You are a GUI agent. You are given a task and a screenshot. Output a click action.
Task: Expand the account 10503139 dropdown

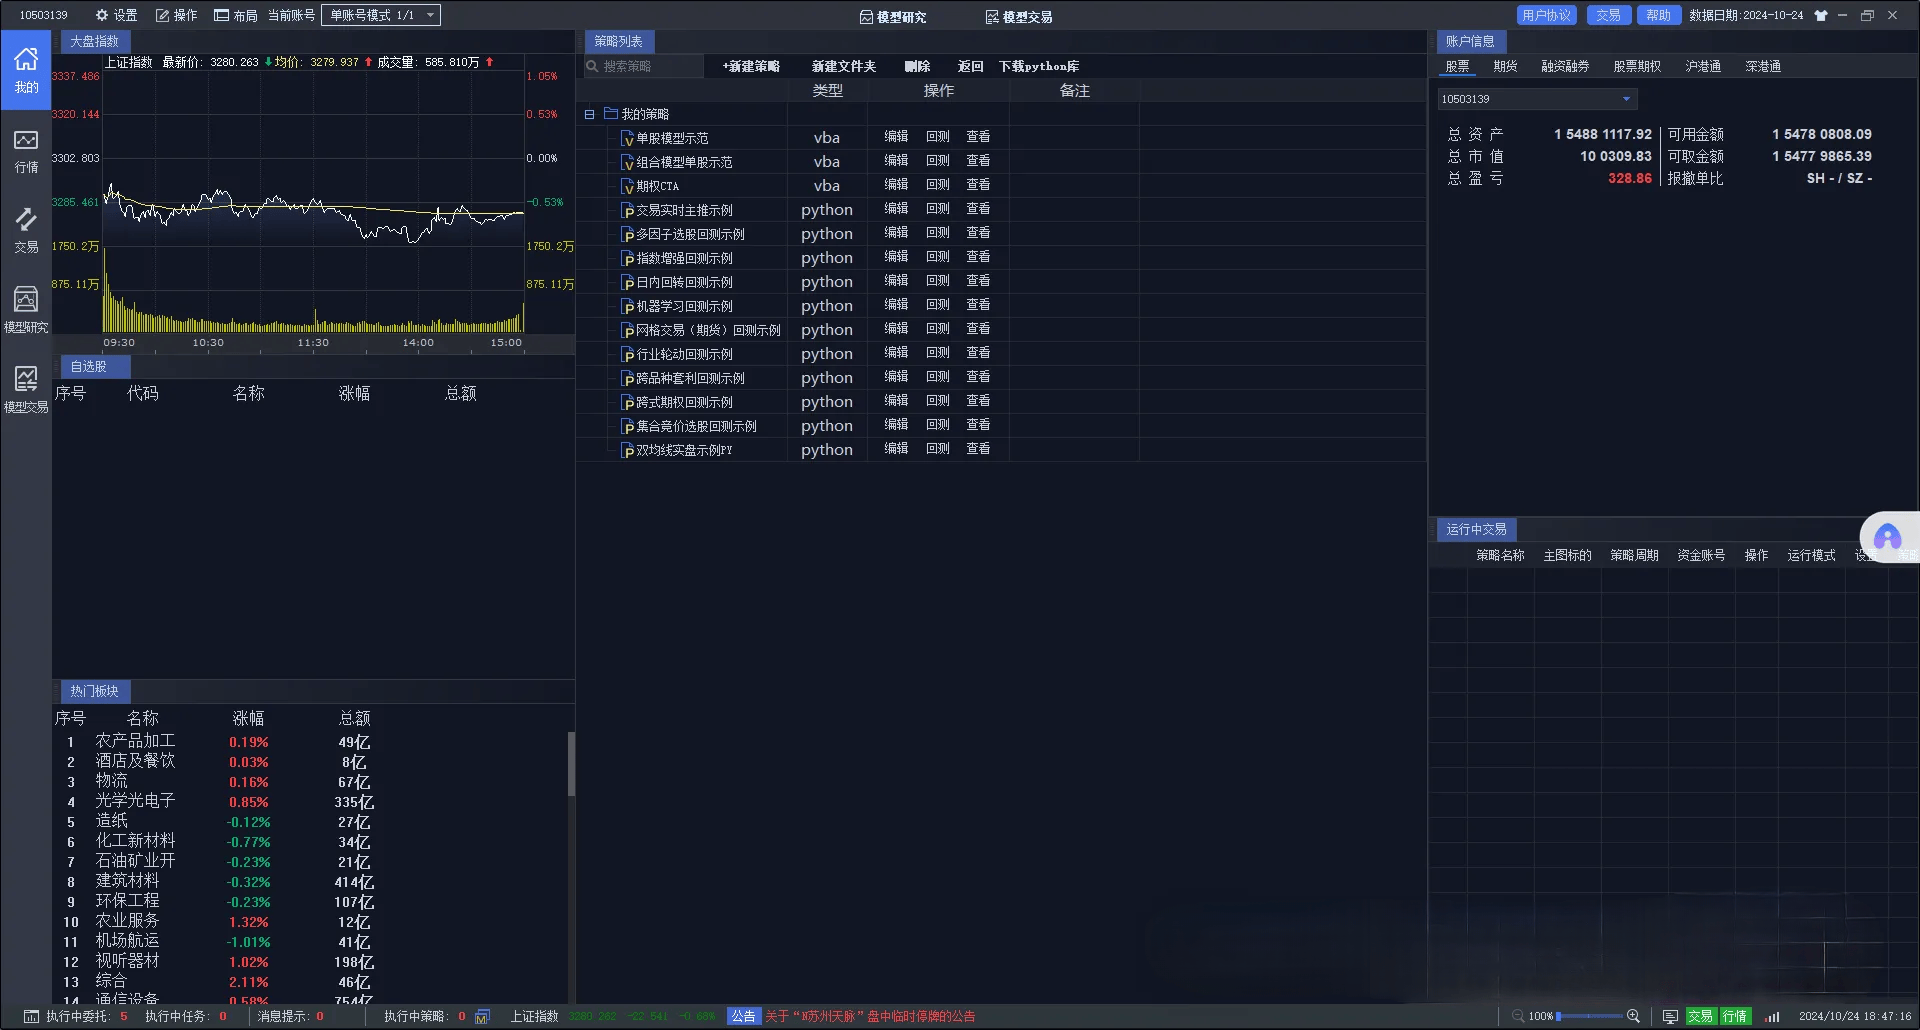coord(1626,99)
